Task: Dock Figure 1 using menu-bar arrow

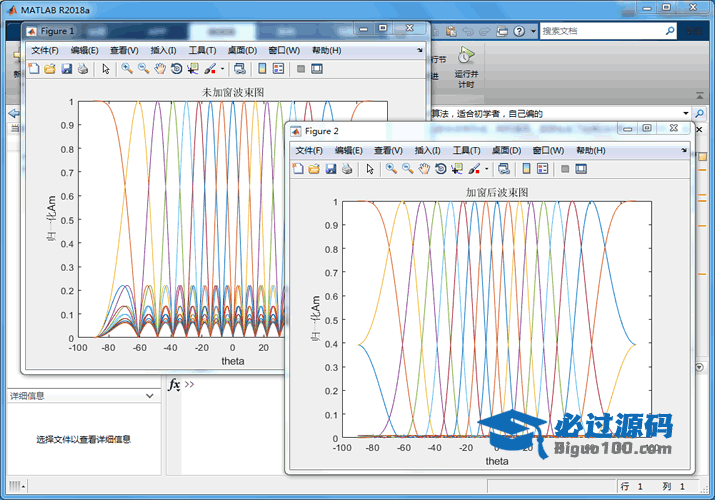Action: click(x=420, y=50)
